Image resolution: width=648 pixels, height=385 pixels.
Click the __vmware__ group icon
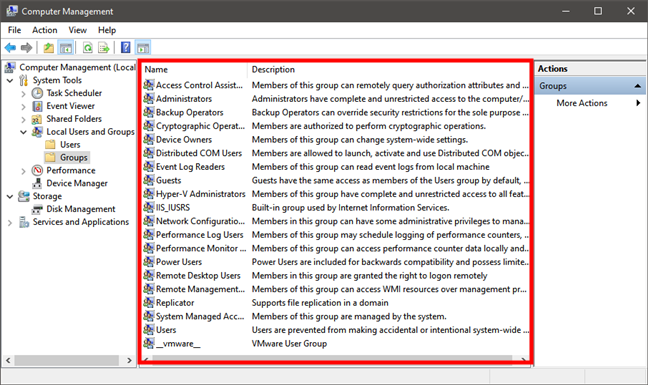point(148,343)
